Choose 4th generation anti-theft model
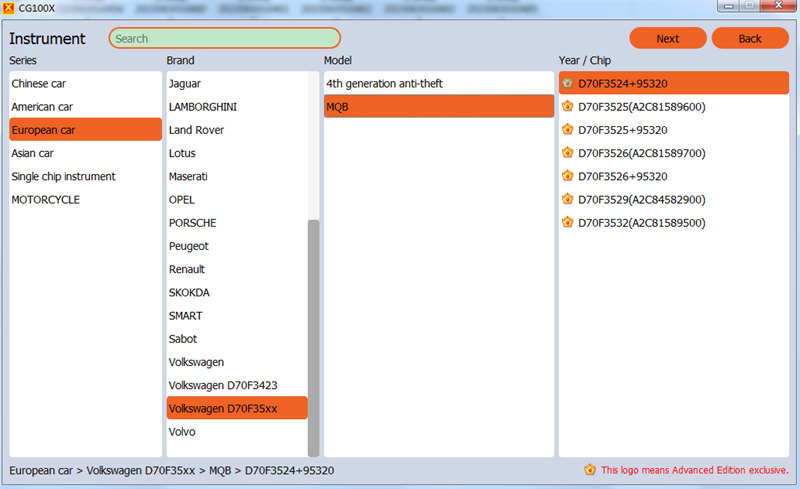The height and width of the screenshot is (489, 800). coord(439,83)
